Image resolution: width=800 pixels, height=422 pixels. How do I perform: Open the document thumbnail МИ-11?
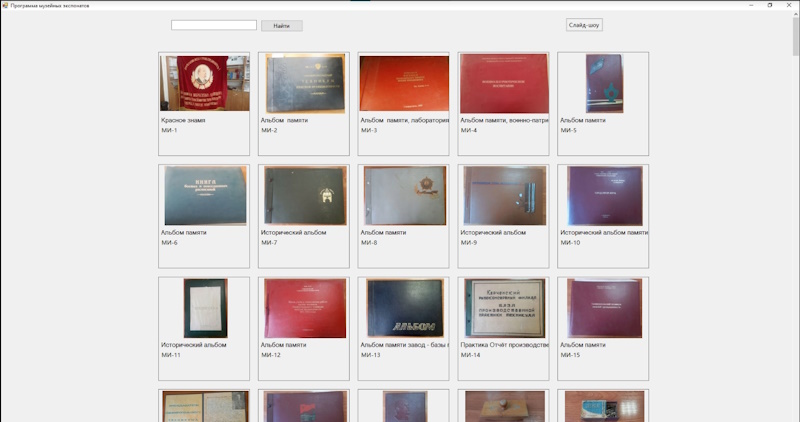point(205,308)
